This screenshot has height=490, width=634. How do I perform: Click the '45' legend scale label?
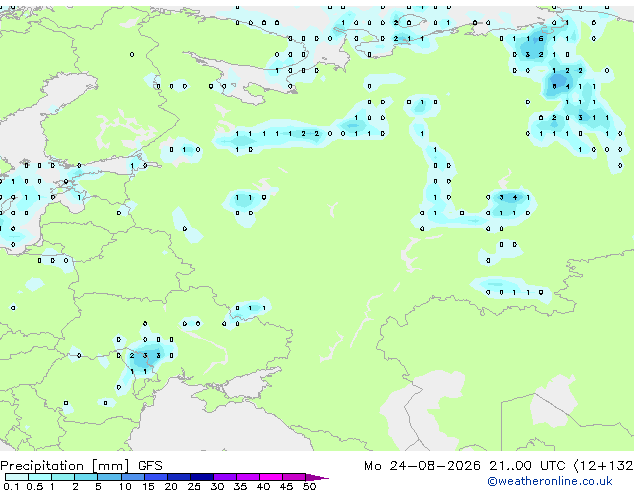pos(286,486)
